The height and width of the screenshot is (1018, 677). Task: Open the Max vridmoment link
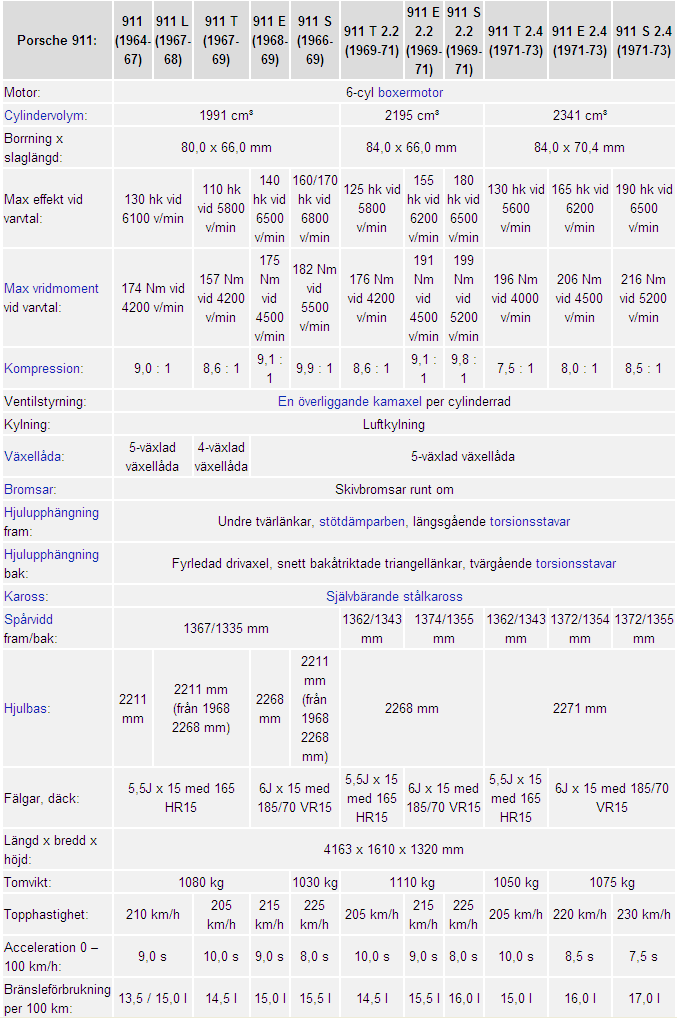pyautogui.click(x=51, y=288)
